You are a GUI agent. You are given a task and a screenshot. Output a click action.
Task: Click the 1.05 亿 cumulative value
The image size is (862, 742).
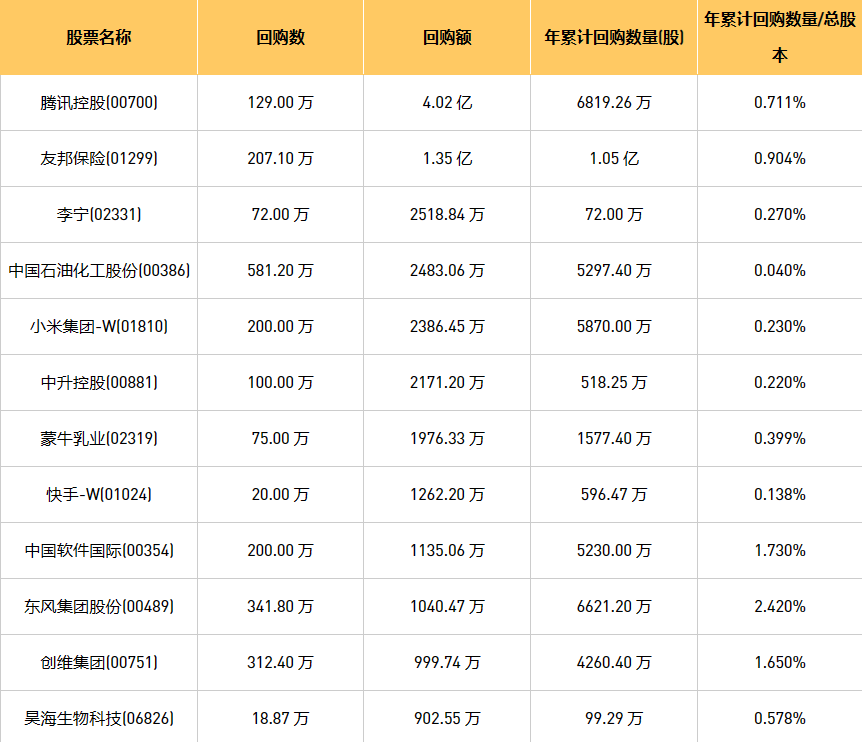click(x=614, y=159)
